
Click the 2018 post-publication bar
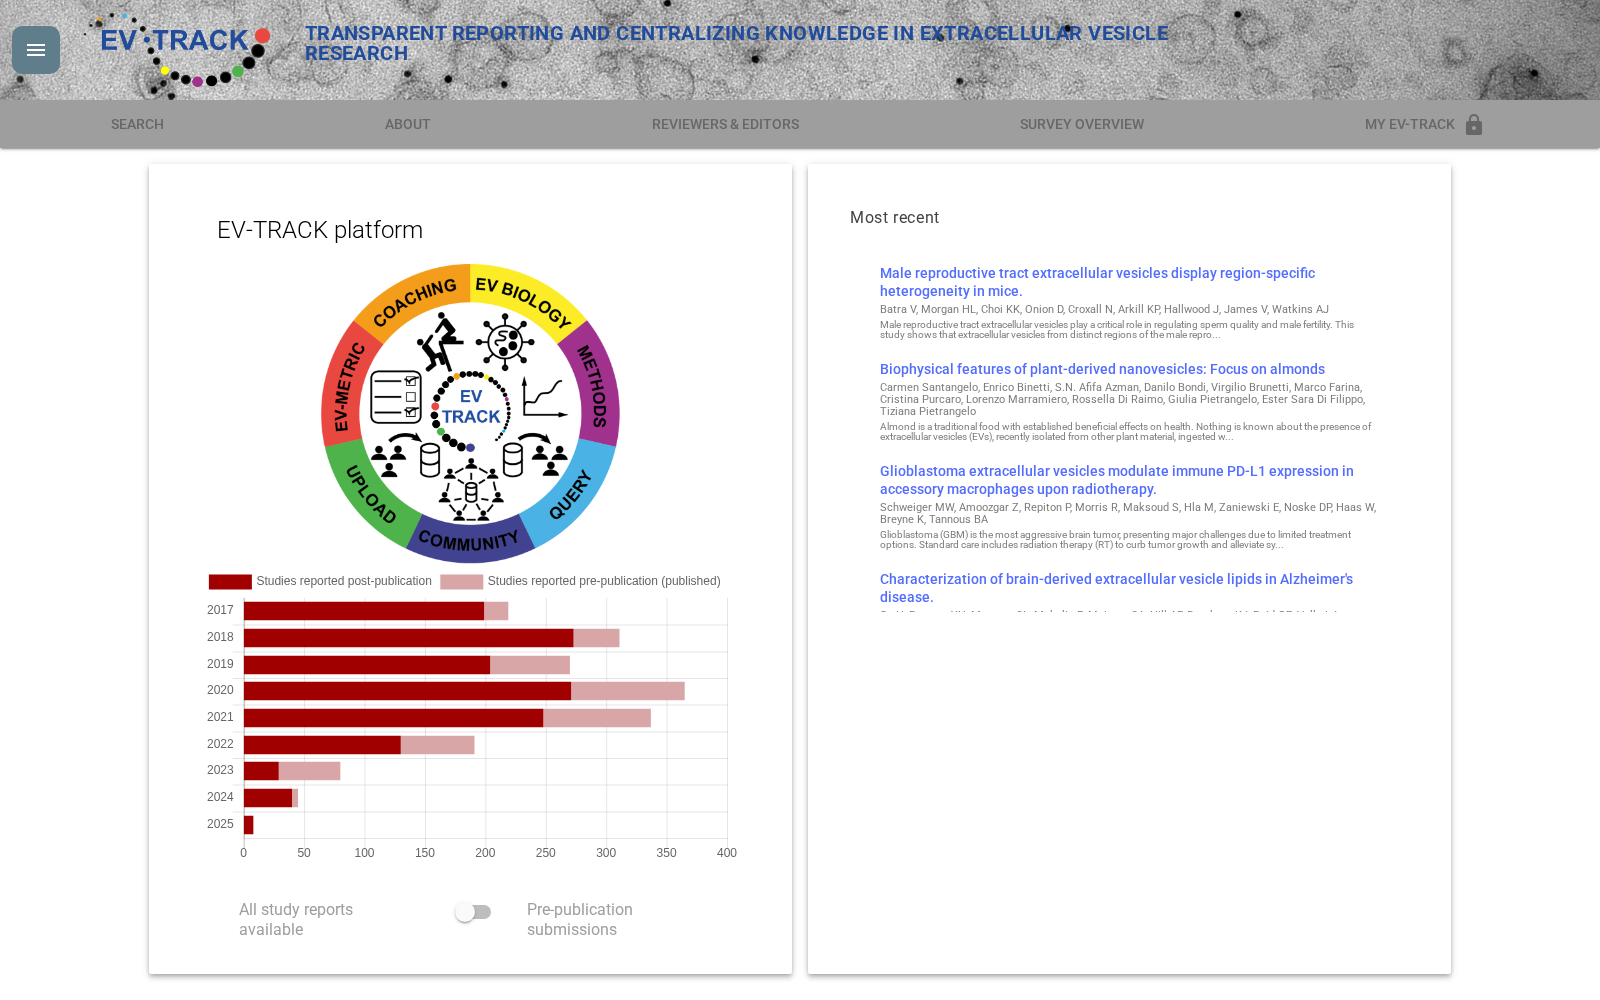point(408,638)
